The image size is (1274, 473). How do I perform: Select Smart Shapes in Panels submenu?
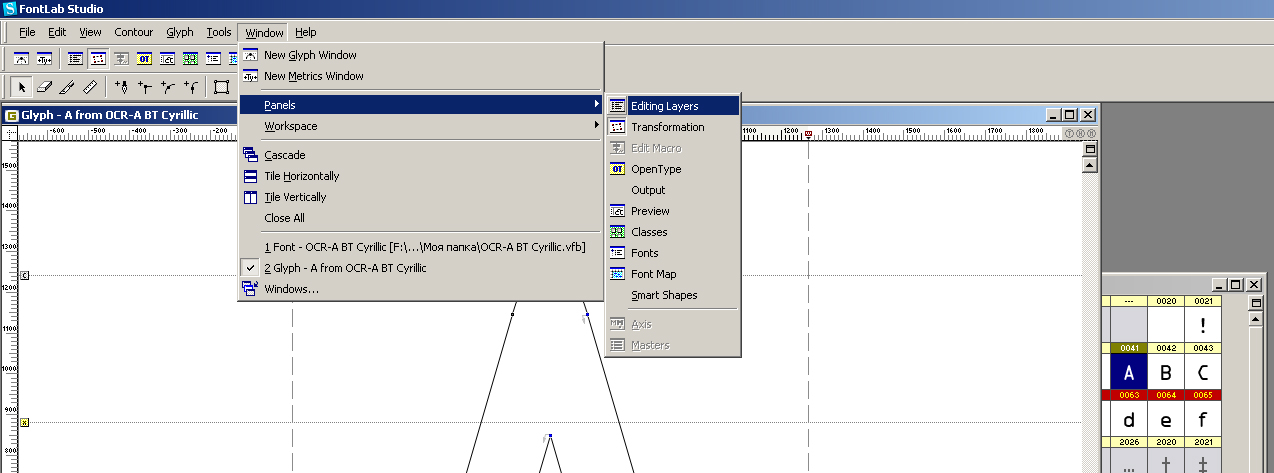[x=672, y=295]
